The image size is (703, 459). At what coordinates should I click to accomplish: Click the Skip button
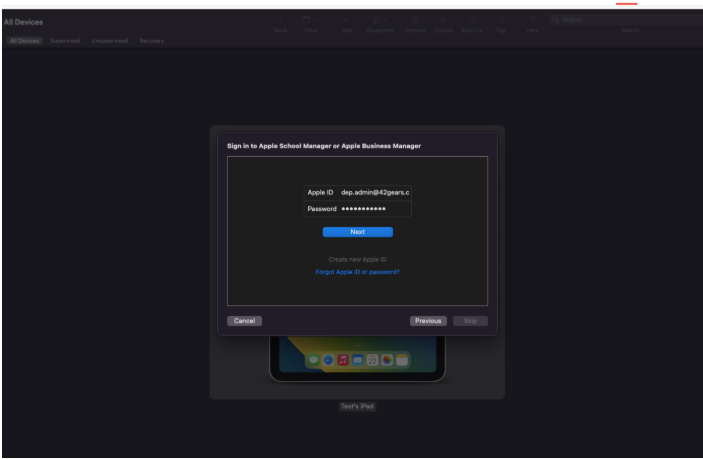click(x=470, y=321)
